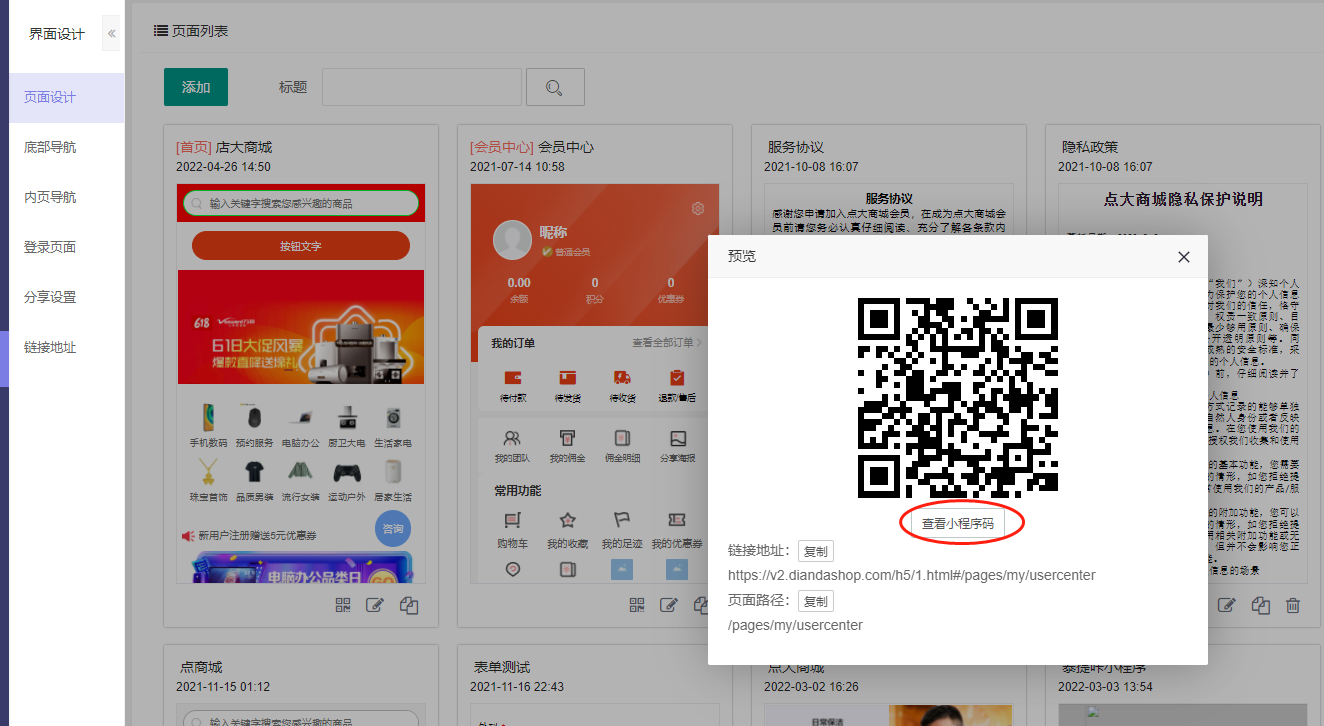The image size is (1324, 726).
Task: Click the green 添加 button
Action: click(196, 87)
